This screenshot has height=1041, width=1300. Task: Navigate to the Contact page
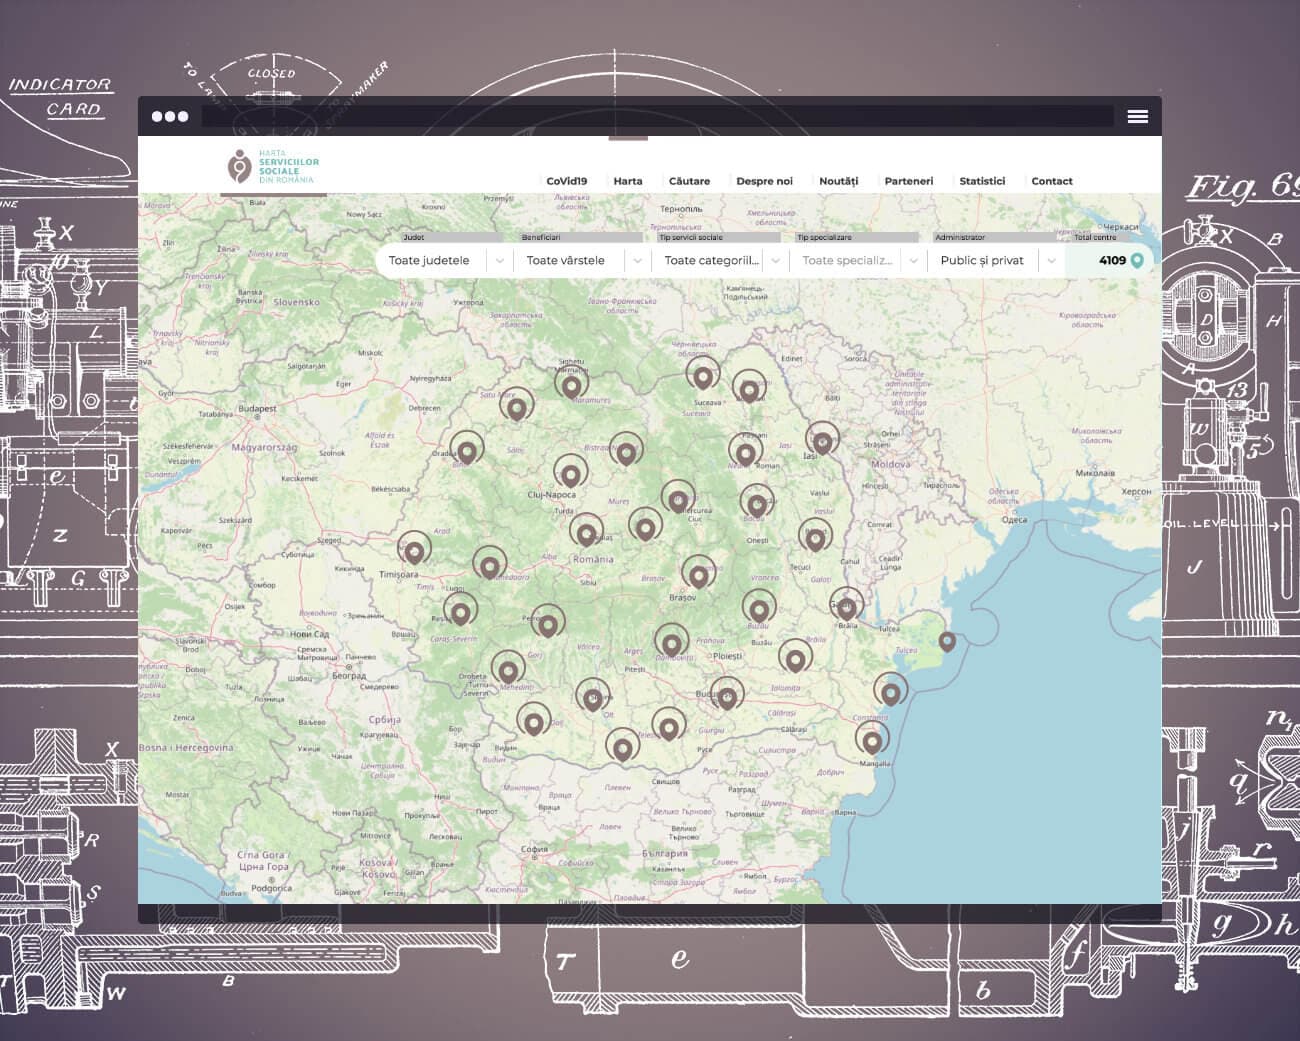point(1051,181)
